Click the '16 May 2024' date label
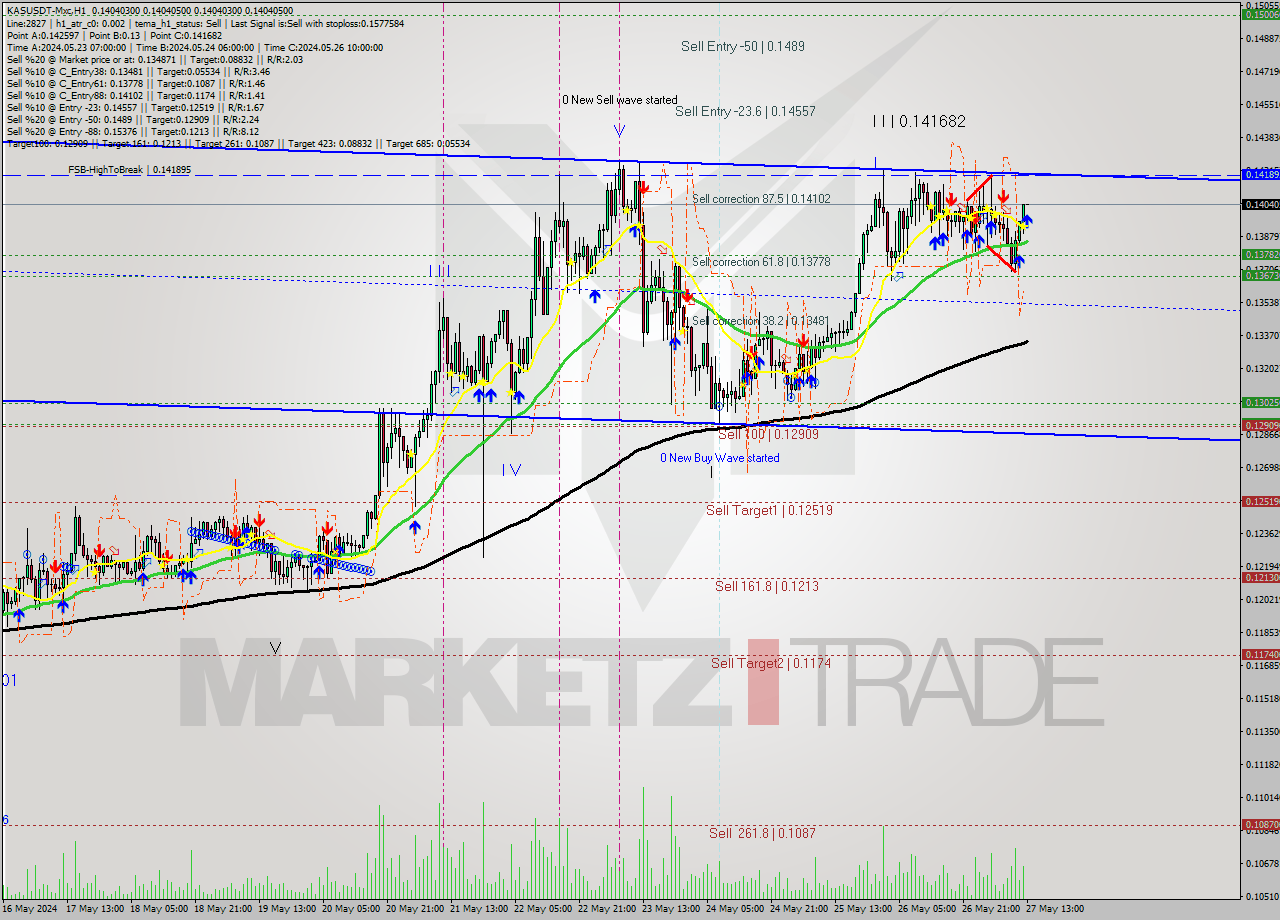This screenshot has height=920, width=1280. (31, 909)
